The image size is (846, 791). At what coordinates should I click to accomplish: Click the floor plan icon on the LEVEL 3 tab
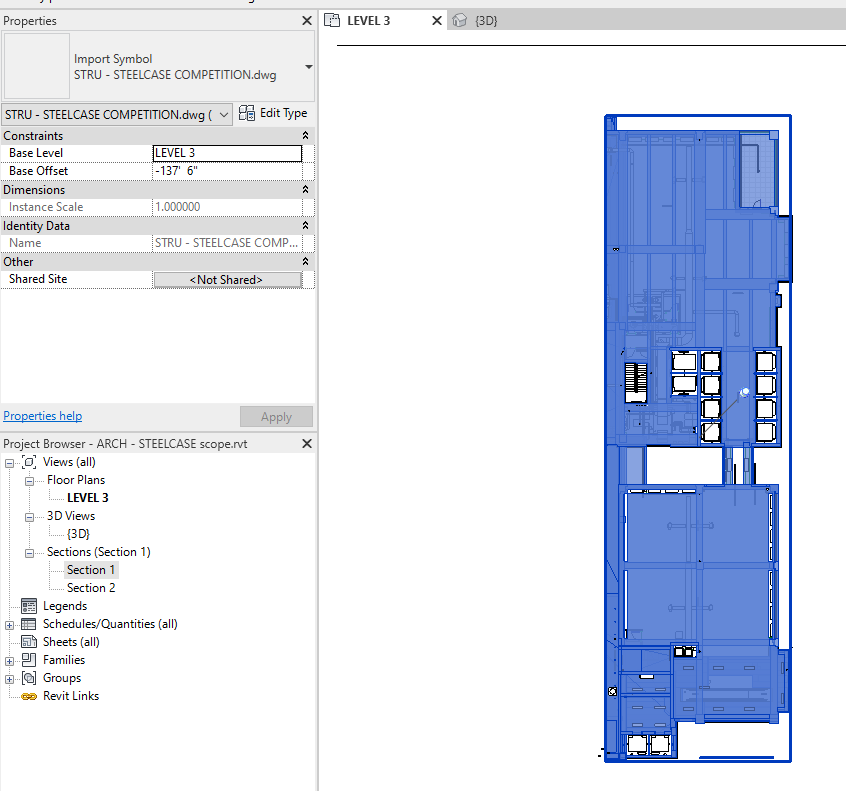[x=331, y=19]
